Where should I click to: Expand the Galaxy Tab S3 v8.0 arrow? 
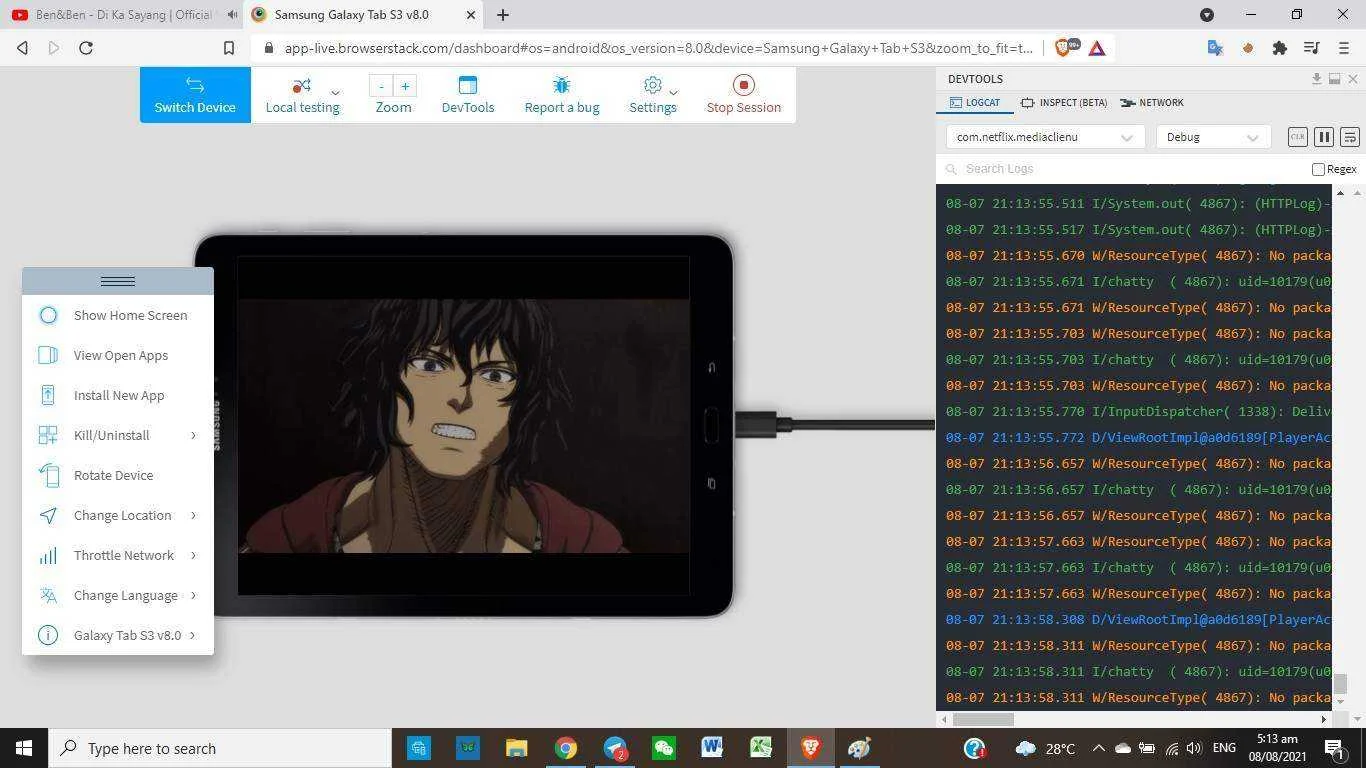[x=193, y=635]
